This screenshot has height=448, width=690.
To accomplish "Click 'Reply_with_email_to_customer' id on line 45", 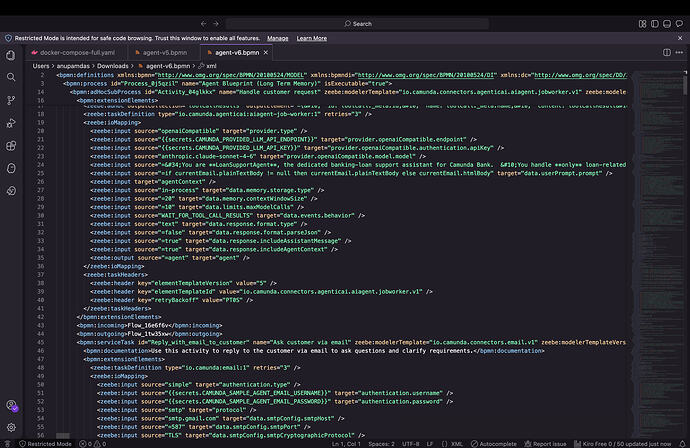I will point(198,342).
